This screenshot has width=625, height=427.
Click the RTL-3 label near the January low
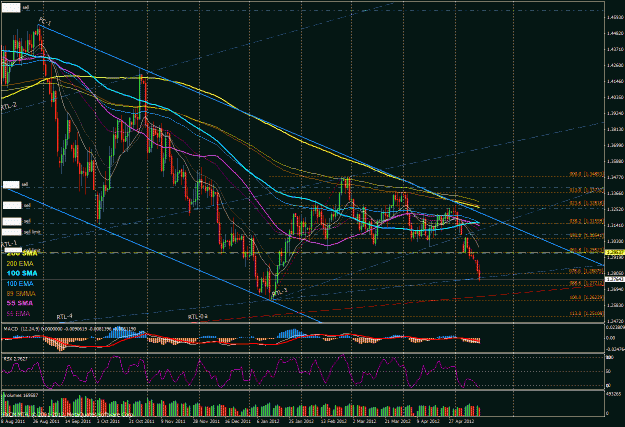click(x=279, y=292)
